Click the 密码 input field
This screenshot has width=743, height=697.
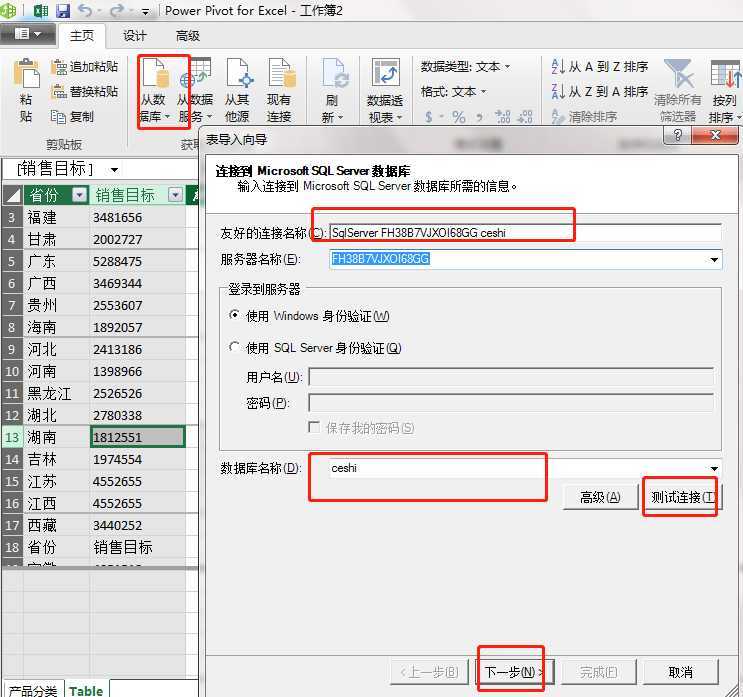point(511,403)
